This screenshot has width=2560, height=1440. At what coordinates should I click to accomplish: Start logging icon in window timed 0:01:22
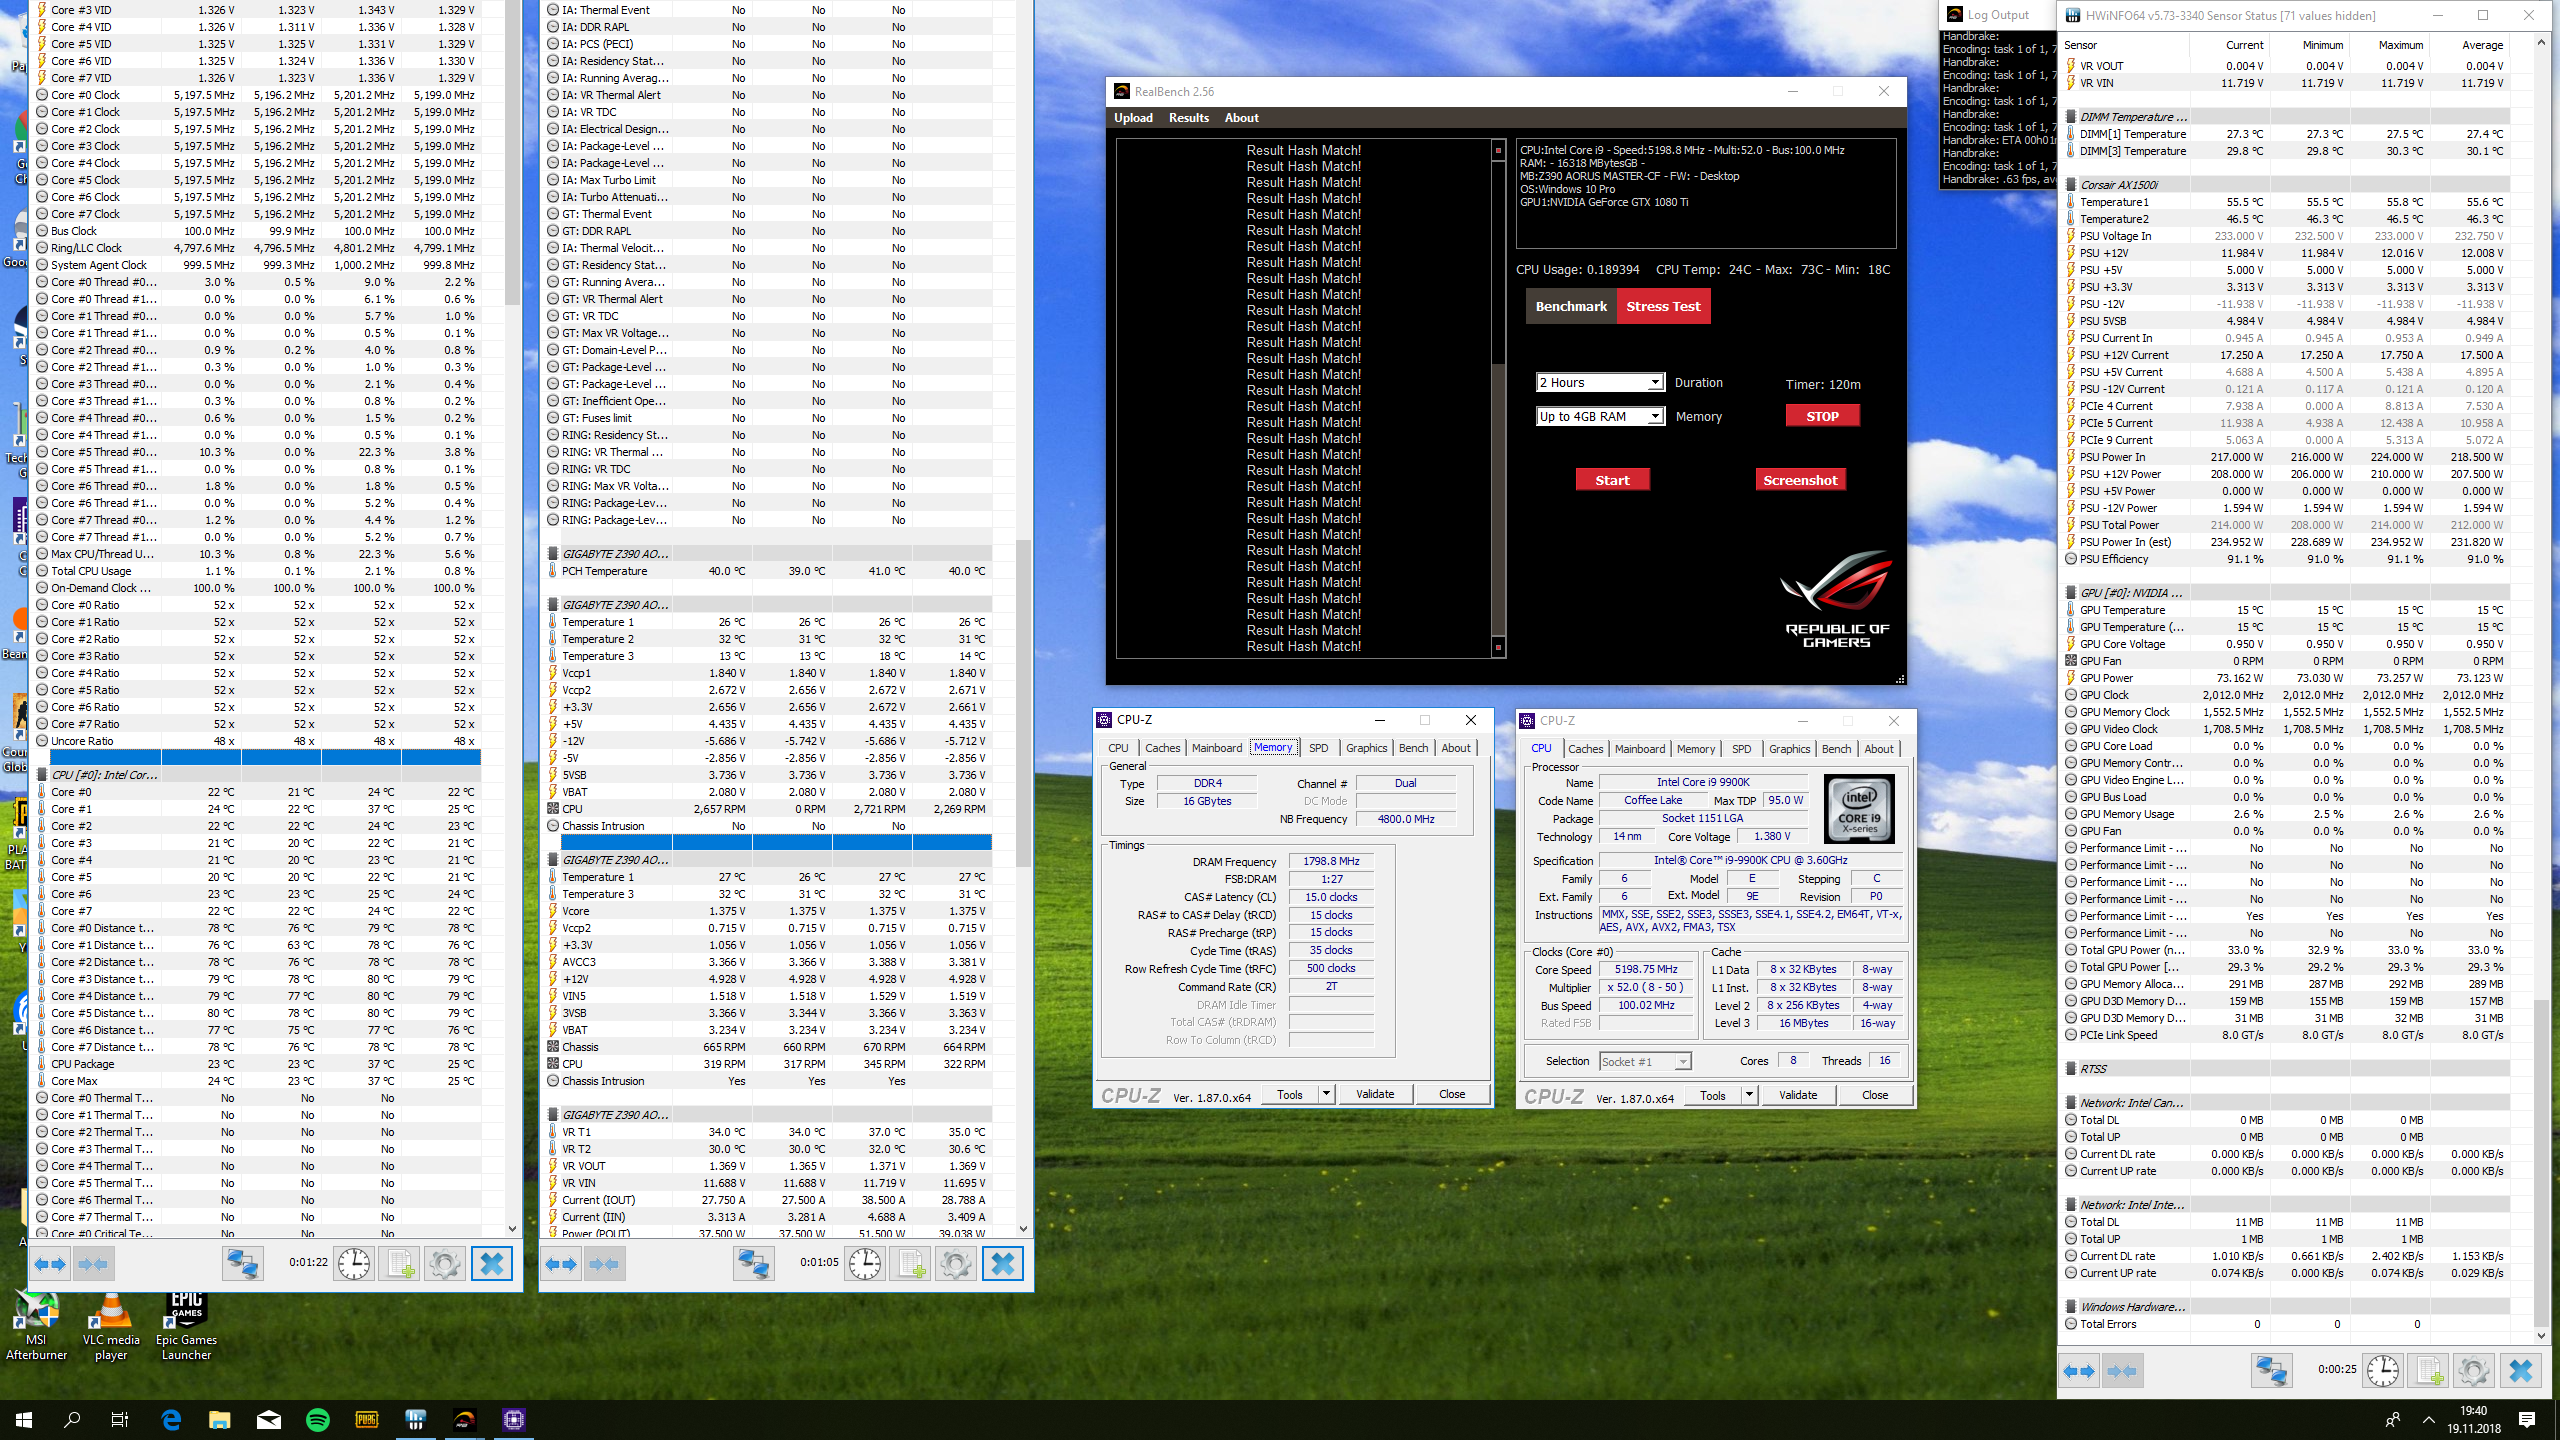click(x=400, y=1264)
